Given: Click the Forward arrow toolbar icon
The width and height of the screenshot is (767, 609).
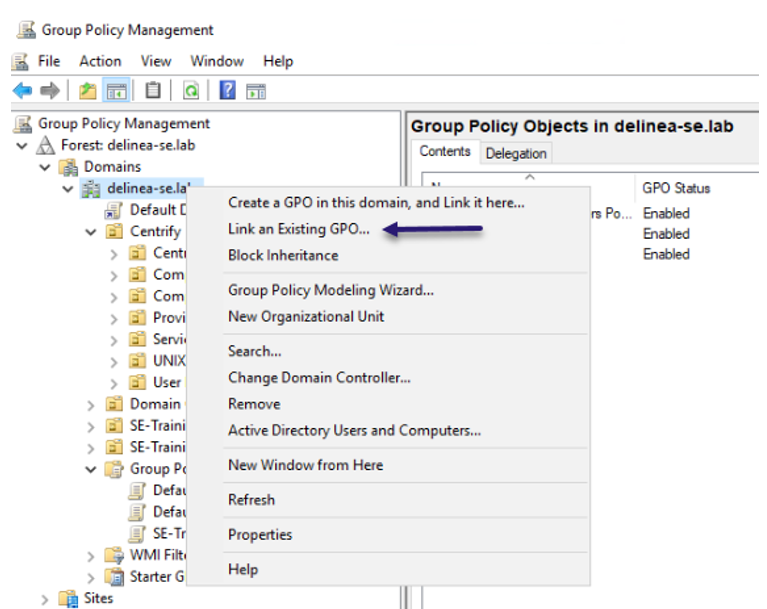Looking at the screenshot, I should coord(50,91).
